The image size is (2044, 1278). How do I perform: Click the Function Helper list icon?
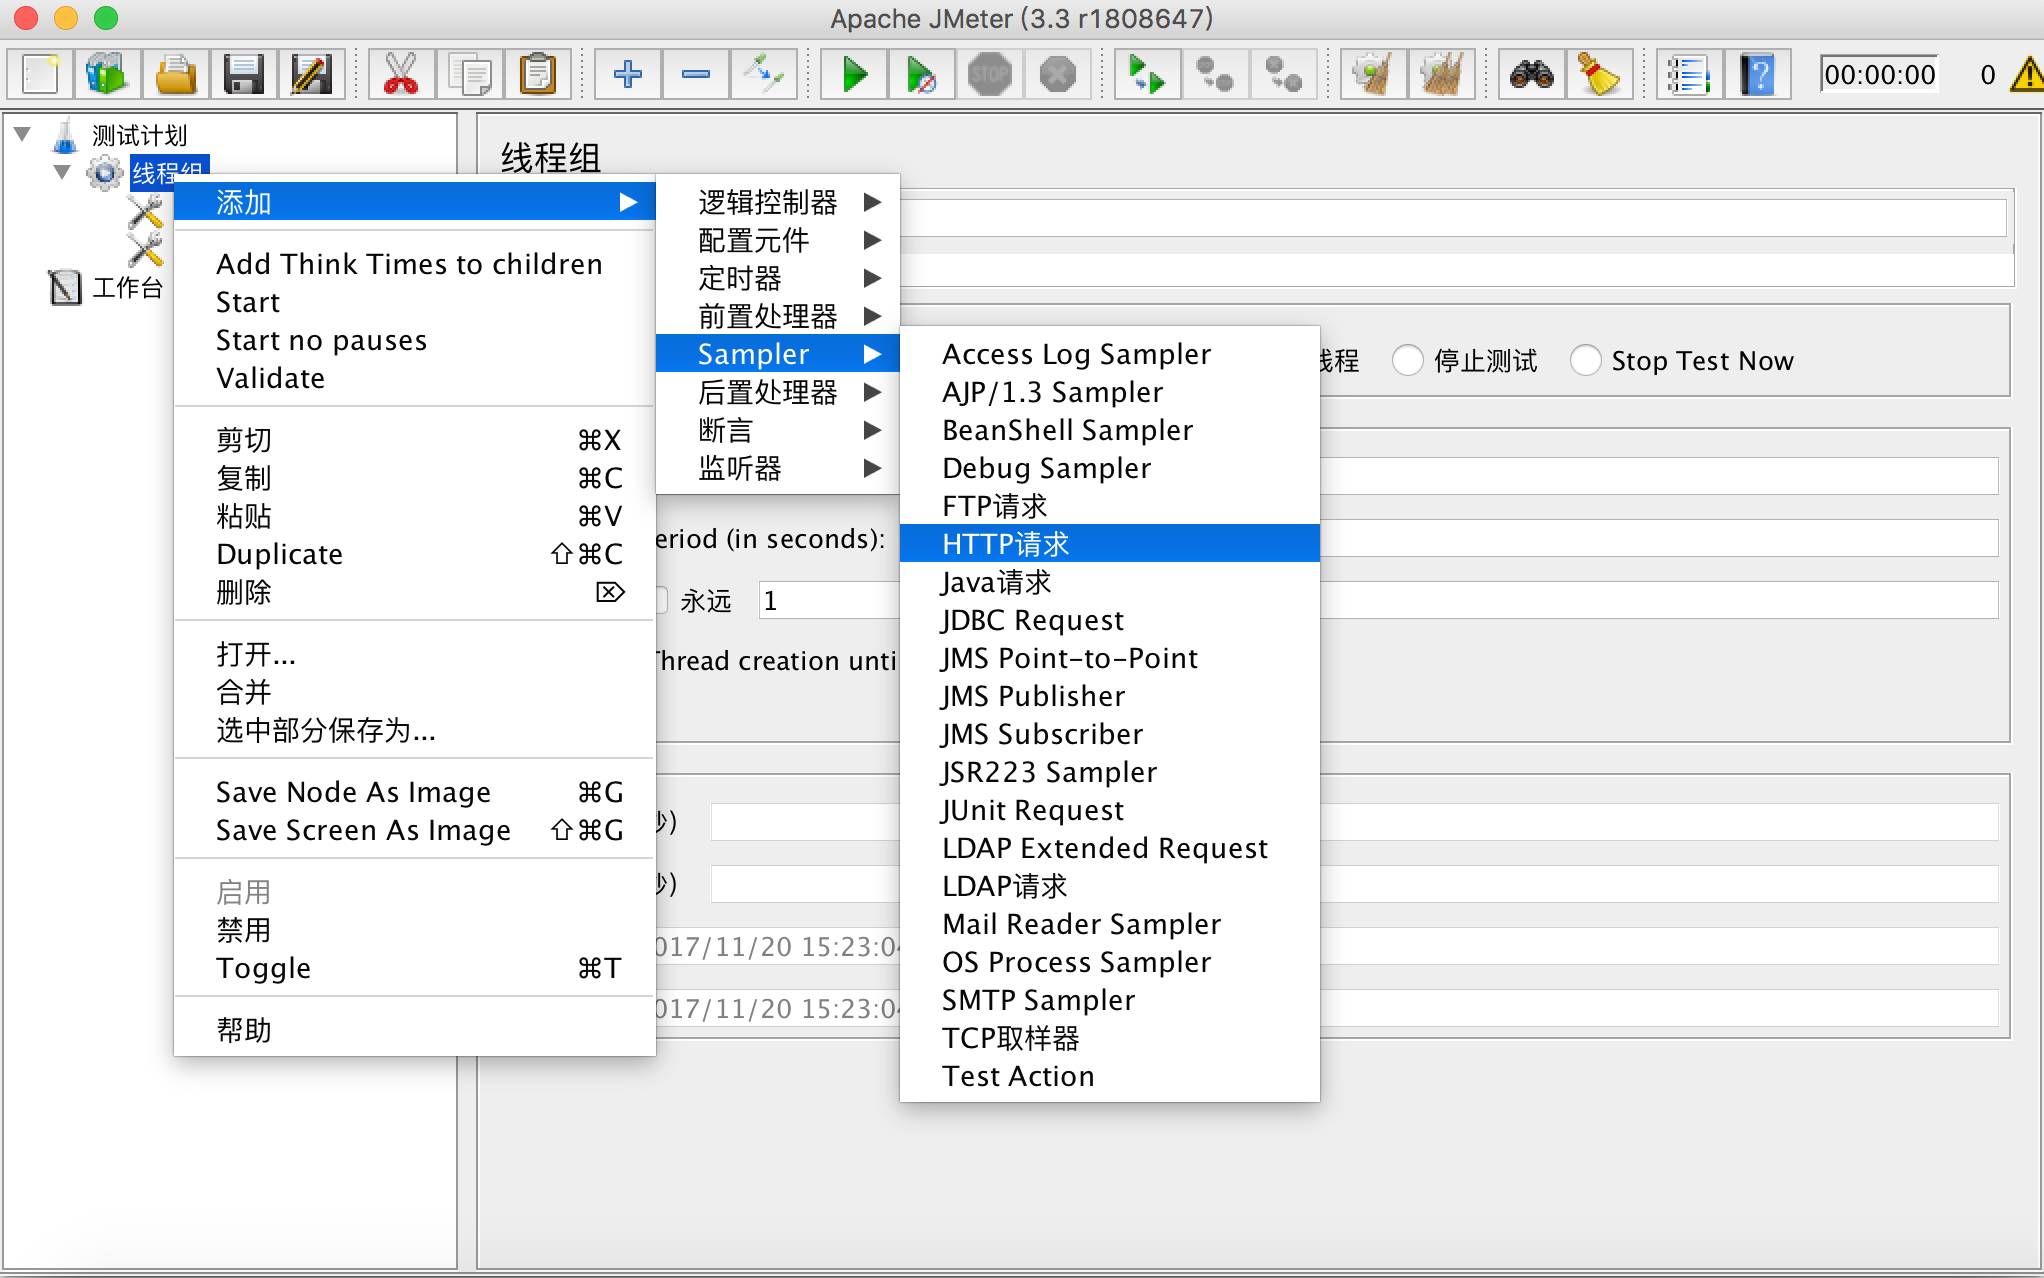[1689, 75]
